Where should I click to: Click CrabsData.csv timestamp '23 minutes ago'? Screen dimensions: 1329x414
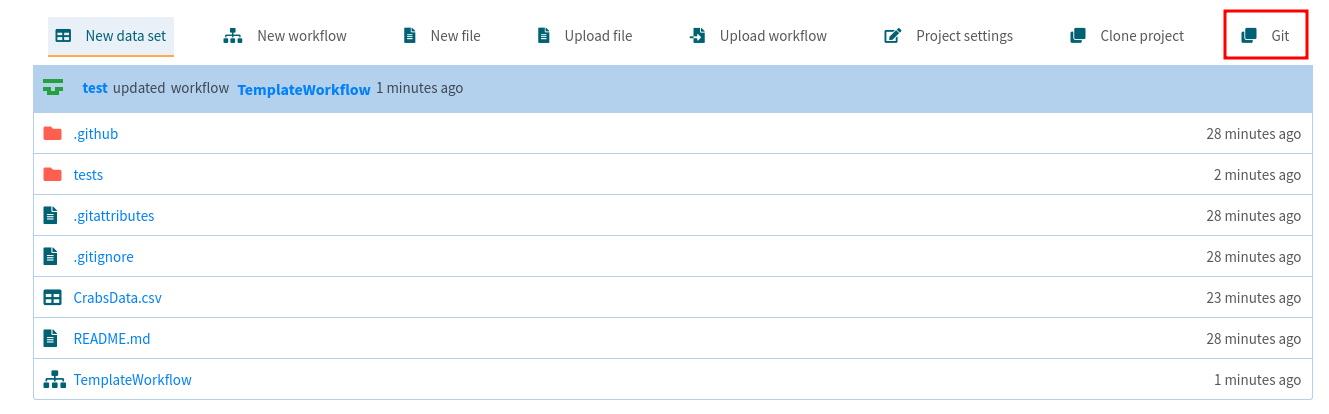click(1254, 298)
